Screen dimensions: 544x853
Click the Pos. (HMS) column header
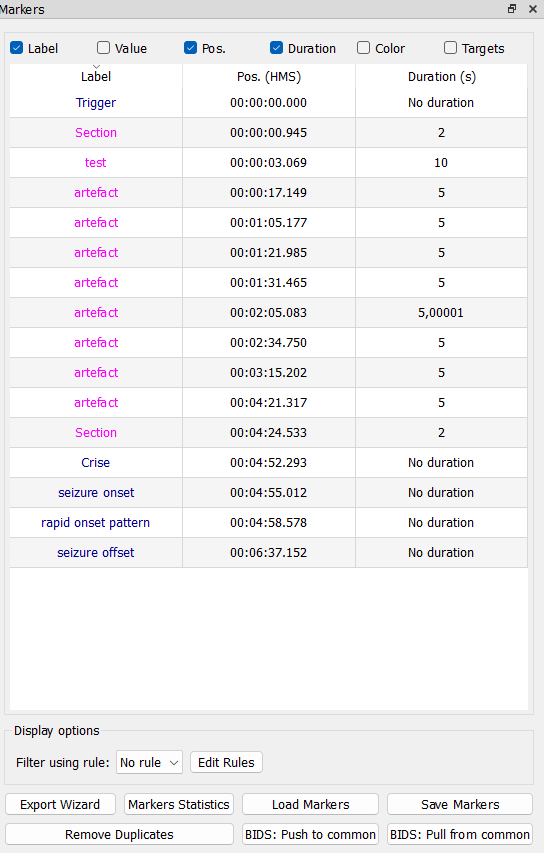click(x=269, y=76)
